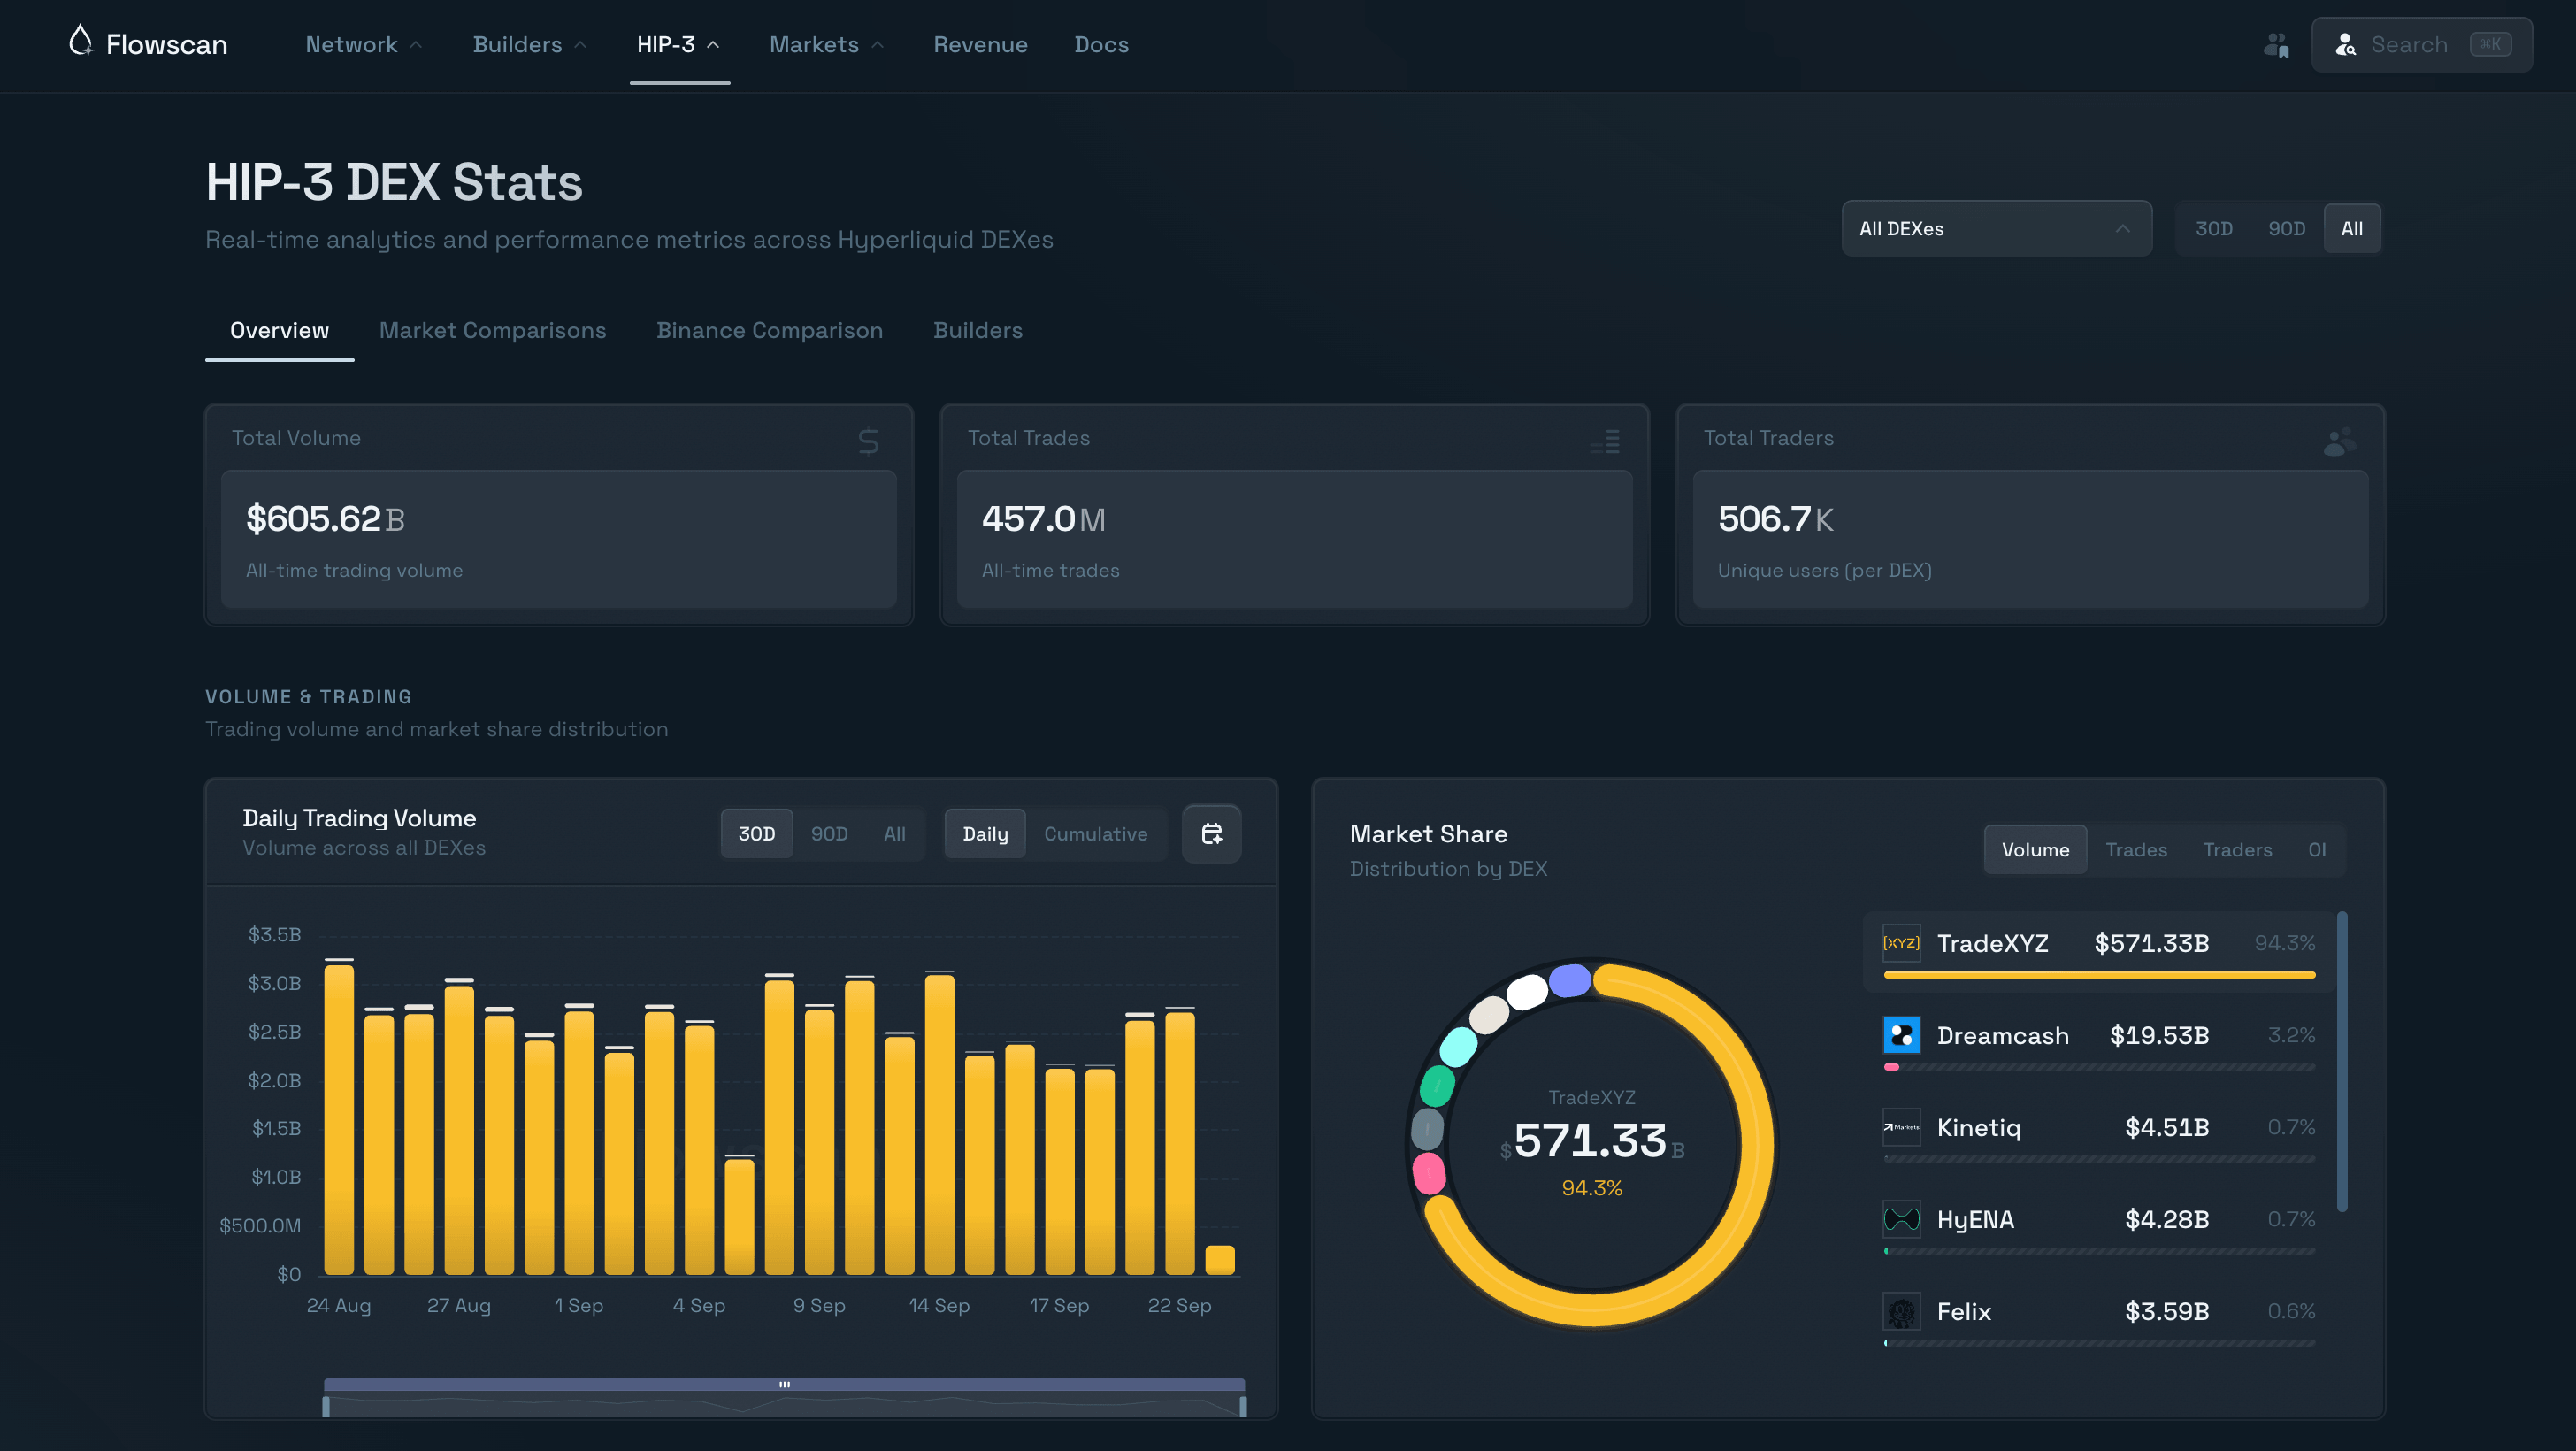Show Market Share by Traders
This screenshot has height=1451, width=2576.
click(x=2237, y=849)
